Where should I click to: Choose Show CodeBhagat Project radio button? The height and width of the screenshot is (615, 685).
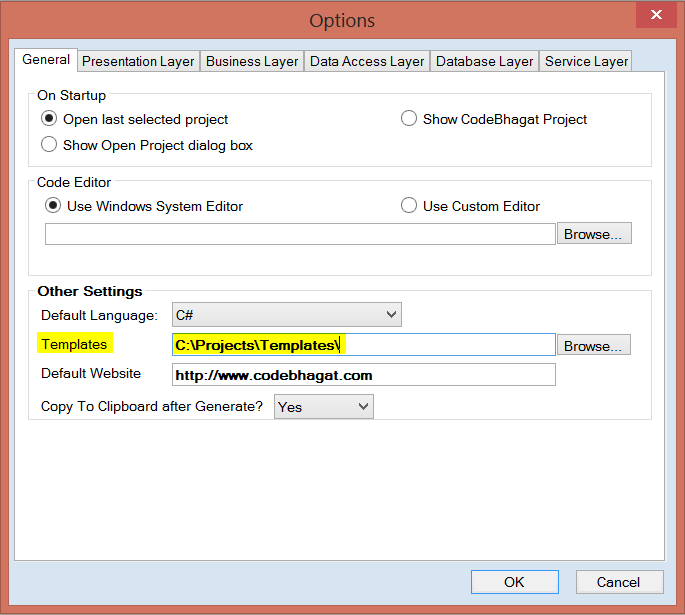(409, 119)
